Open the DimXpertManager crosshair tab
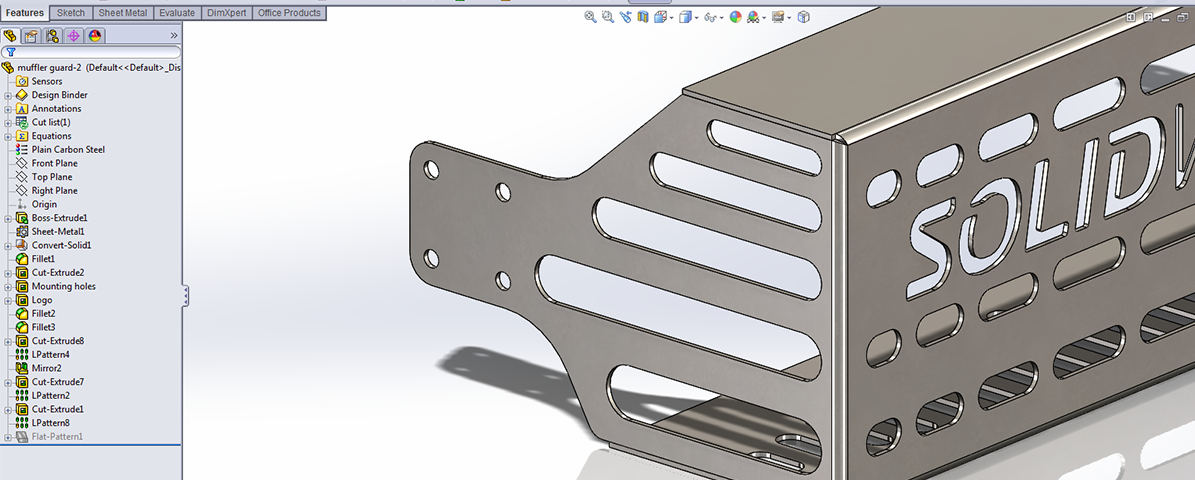This screenshot has height=480, width=1195. coord(73,36)
